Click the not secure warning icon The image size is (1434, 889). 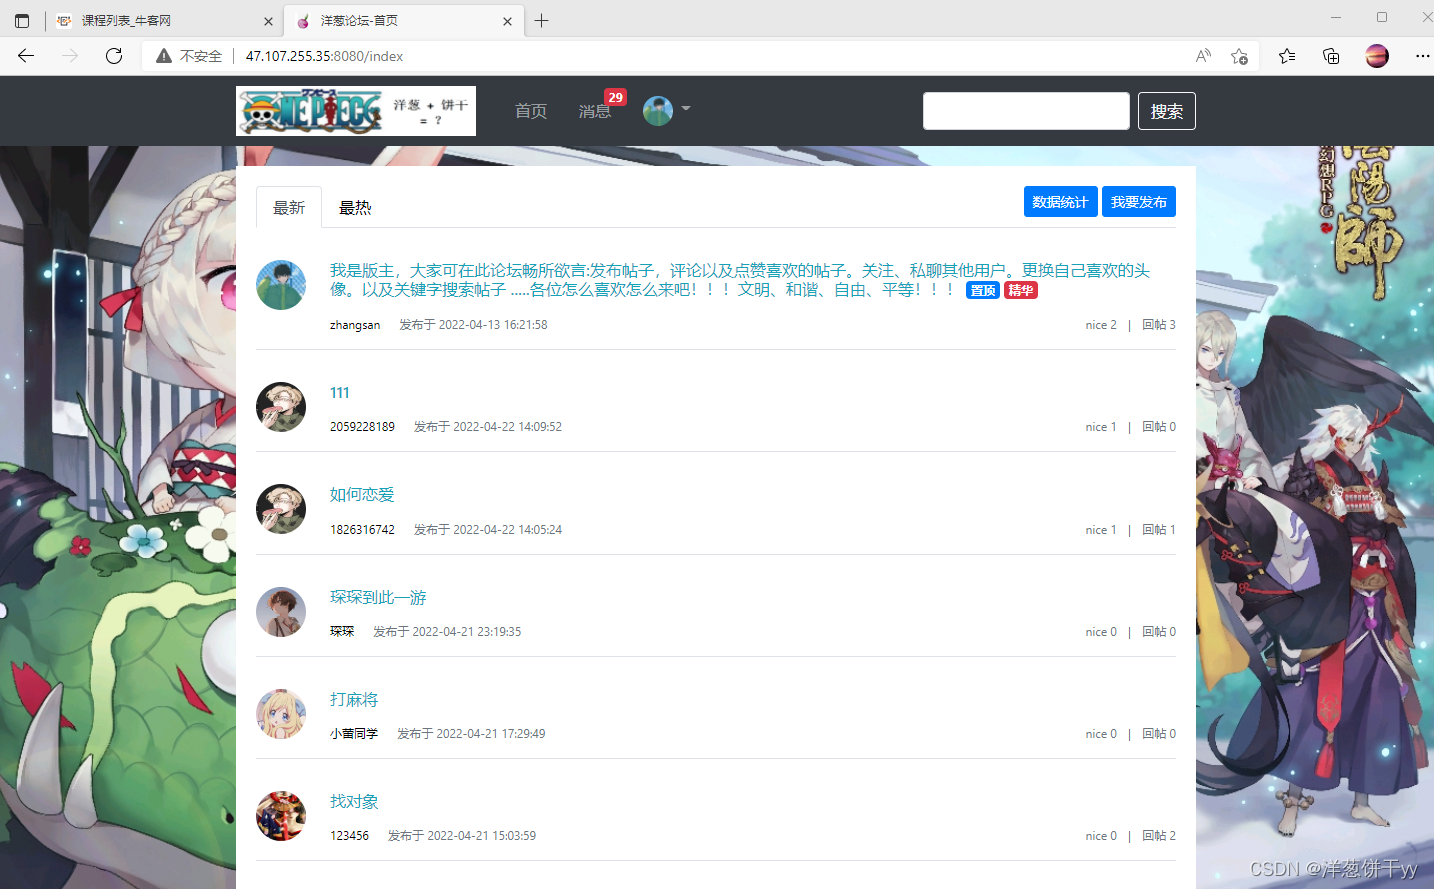163,56
